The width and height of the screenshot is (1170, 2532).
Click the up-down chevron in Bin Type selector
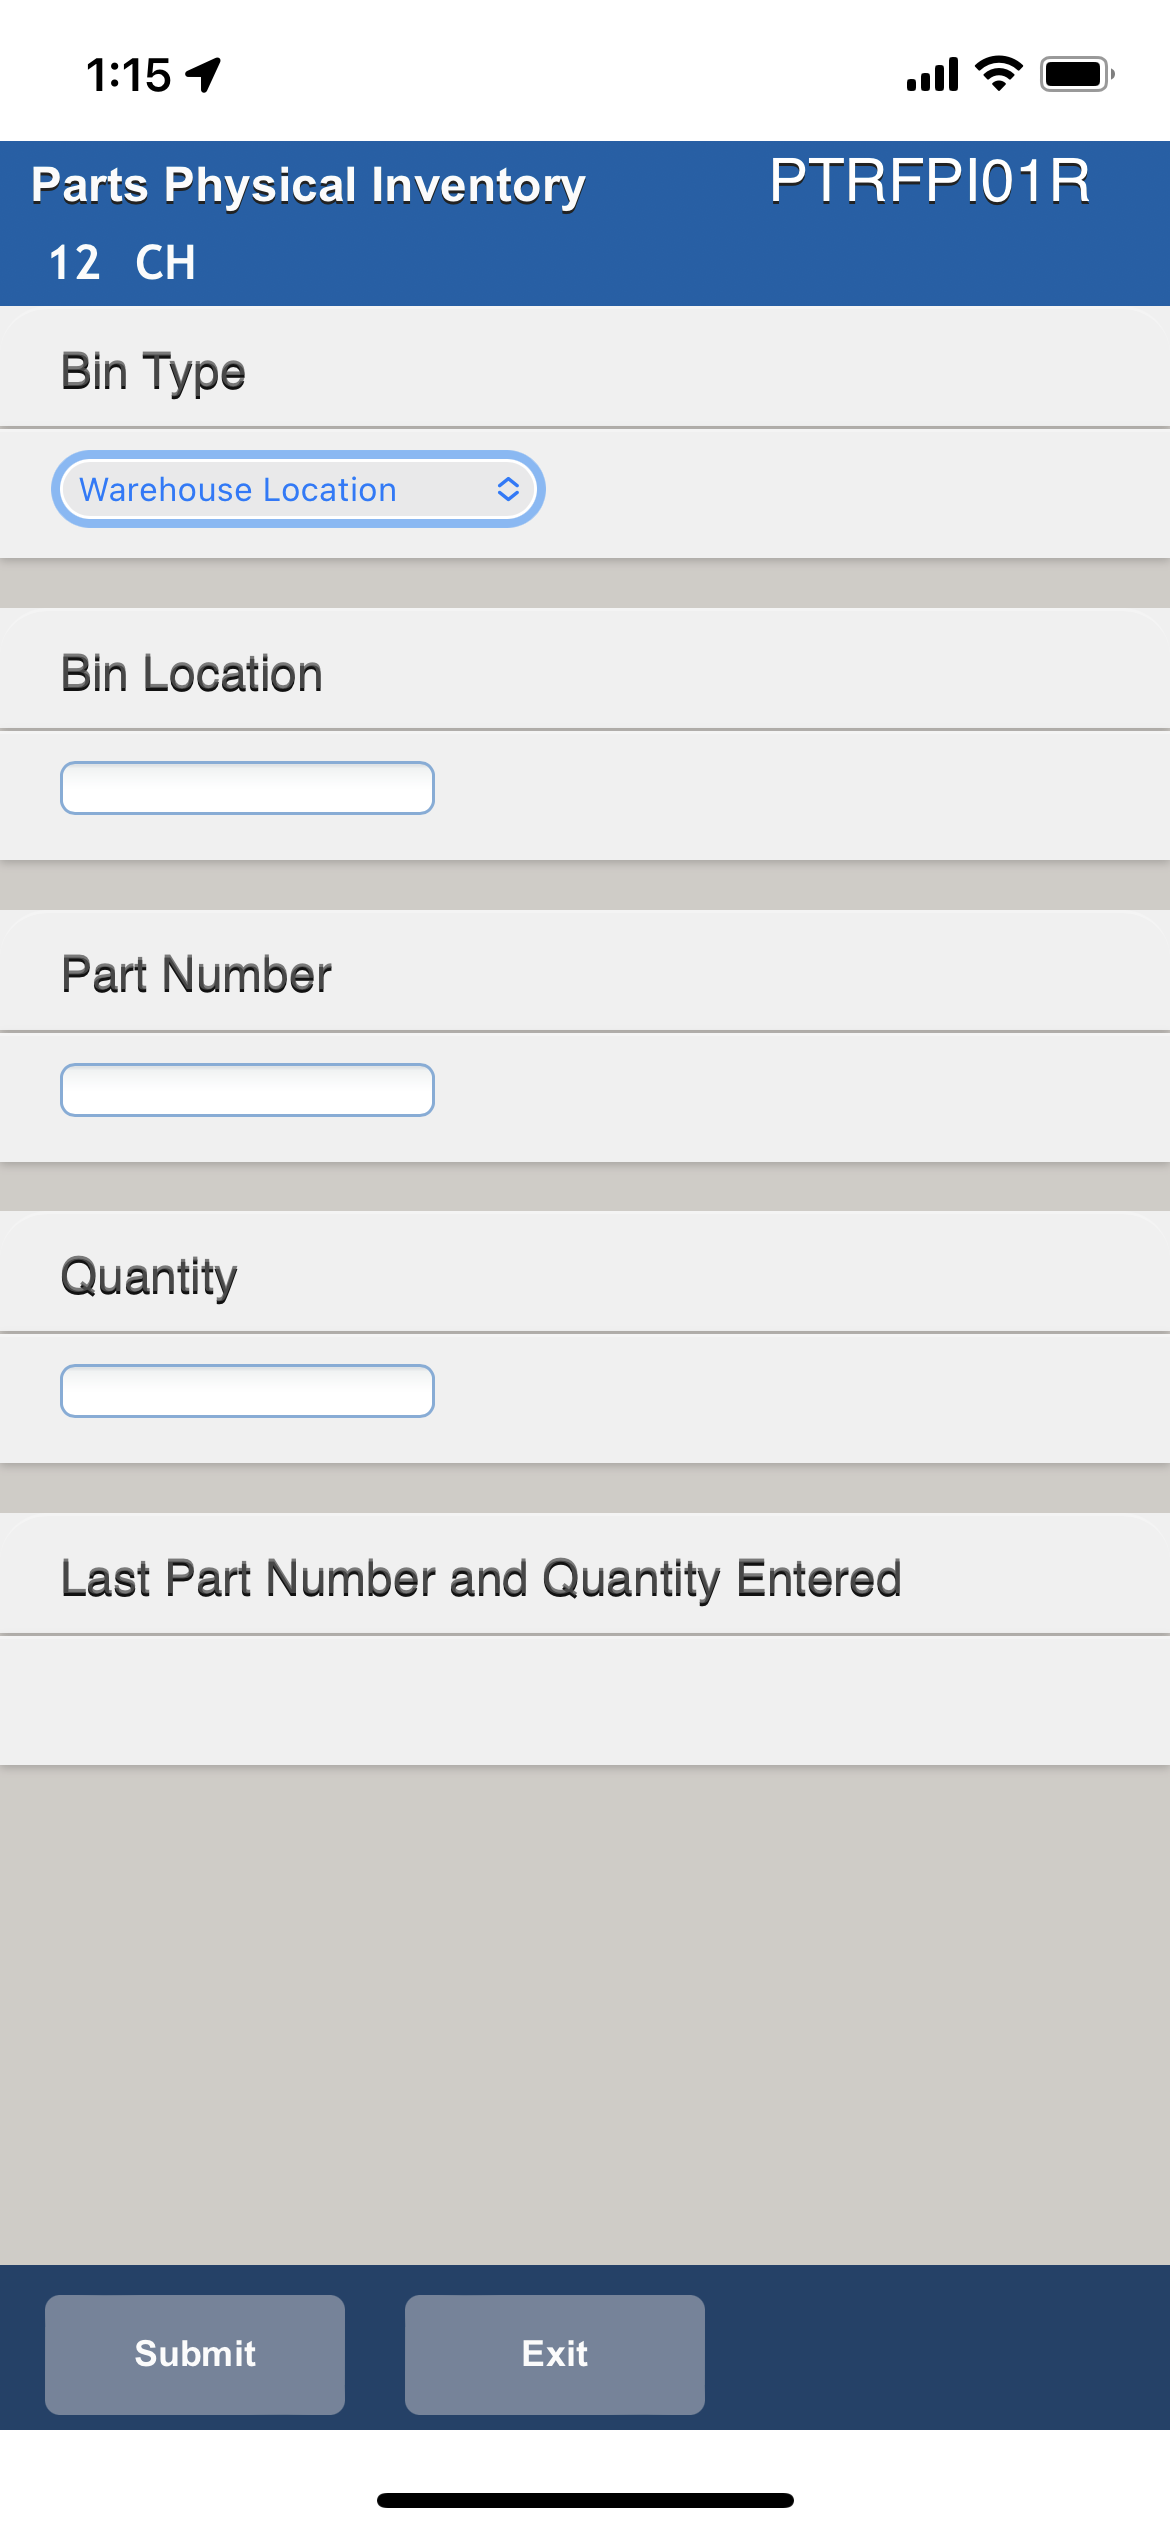pos(508,489)
